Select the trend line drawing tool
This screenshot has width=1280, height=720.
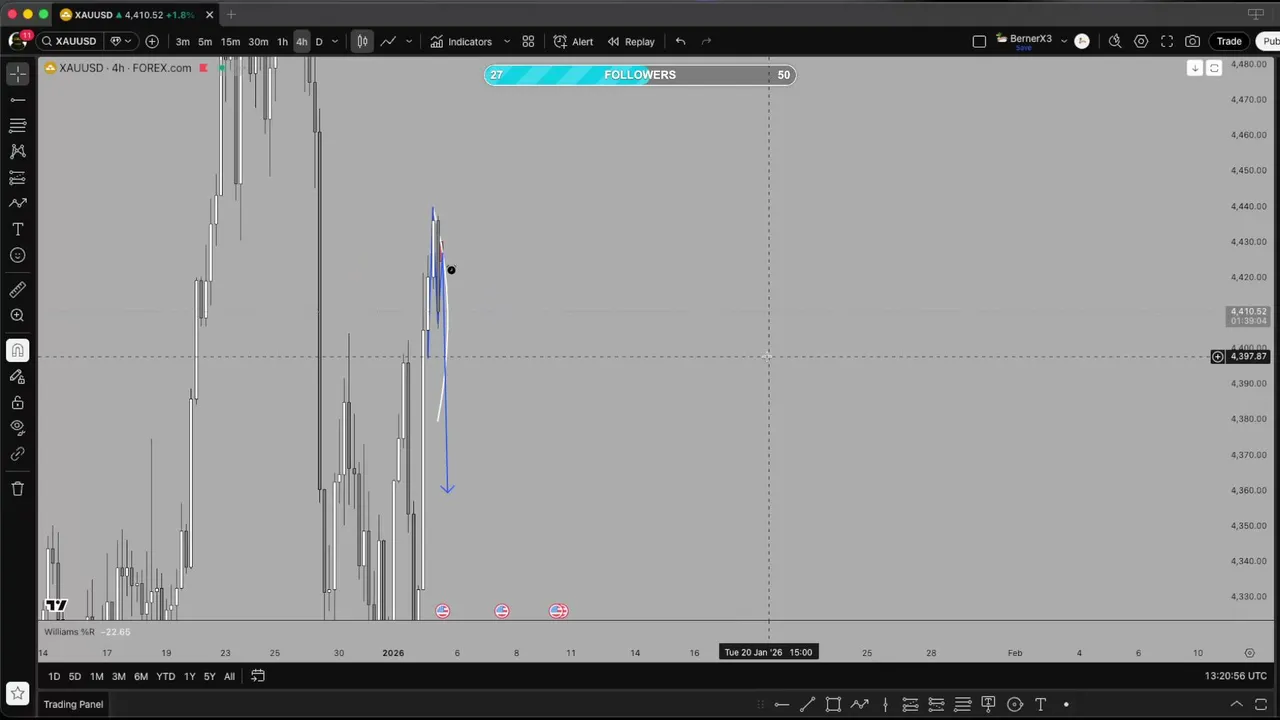(x=17, y=100)
